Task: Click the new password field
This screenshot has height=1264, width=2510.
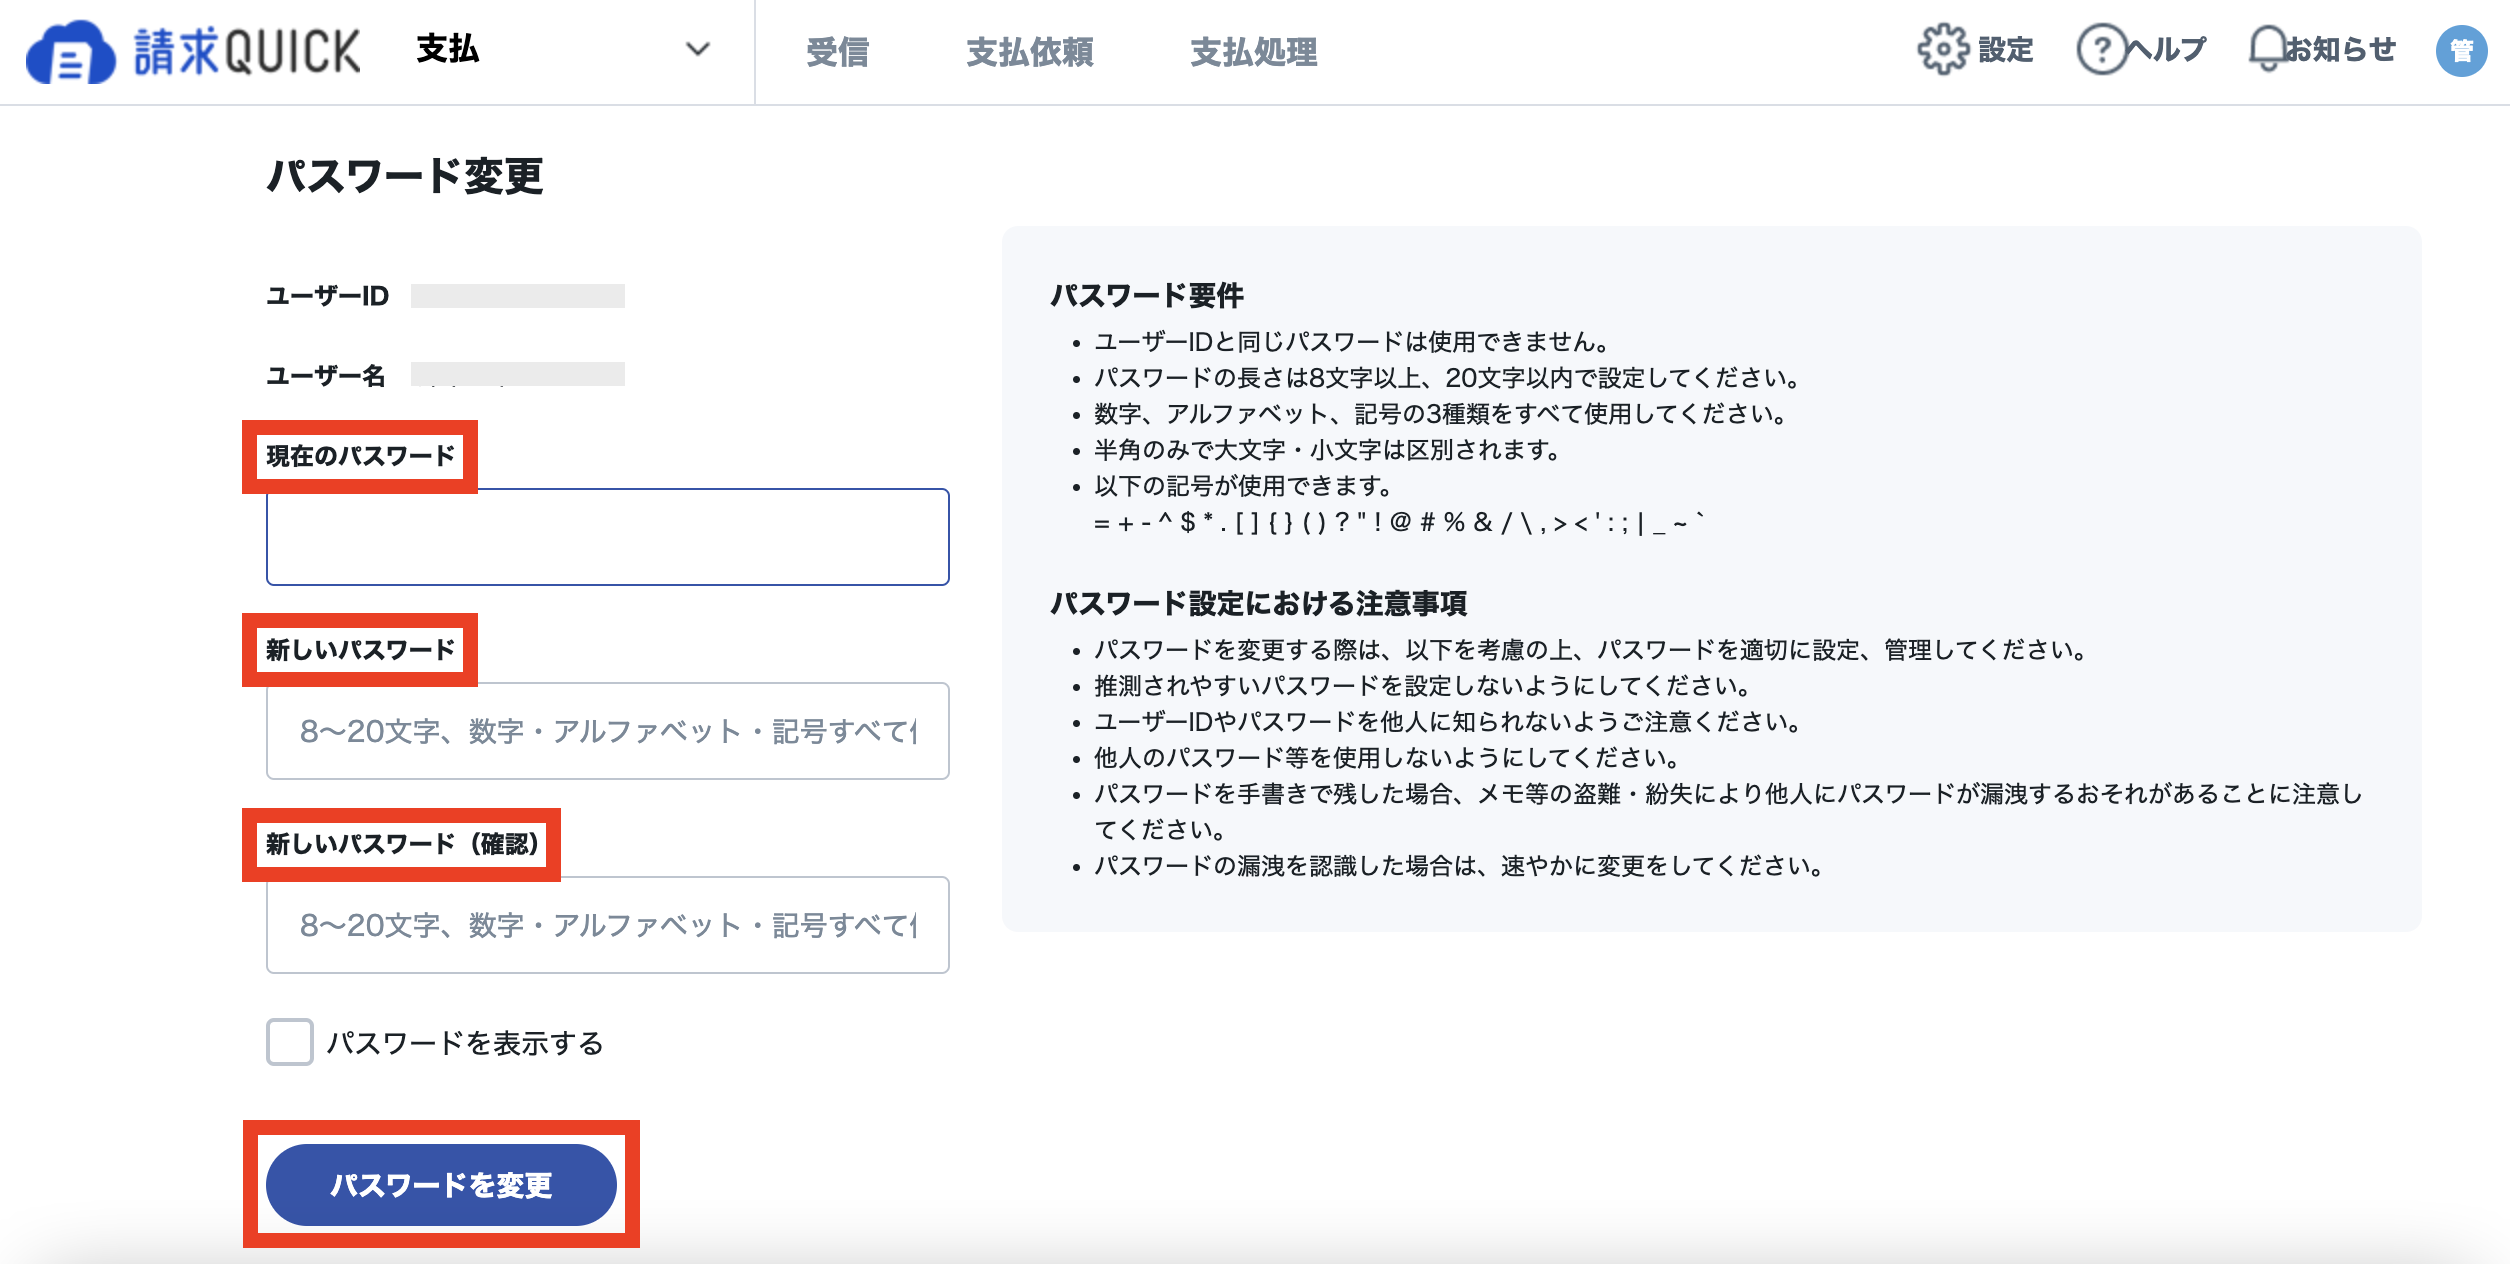Action: [x=608, y=731]
